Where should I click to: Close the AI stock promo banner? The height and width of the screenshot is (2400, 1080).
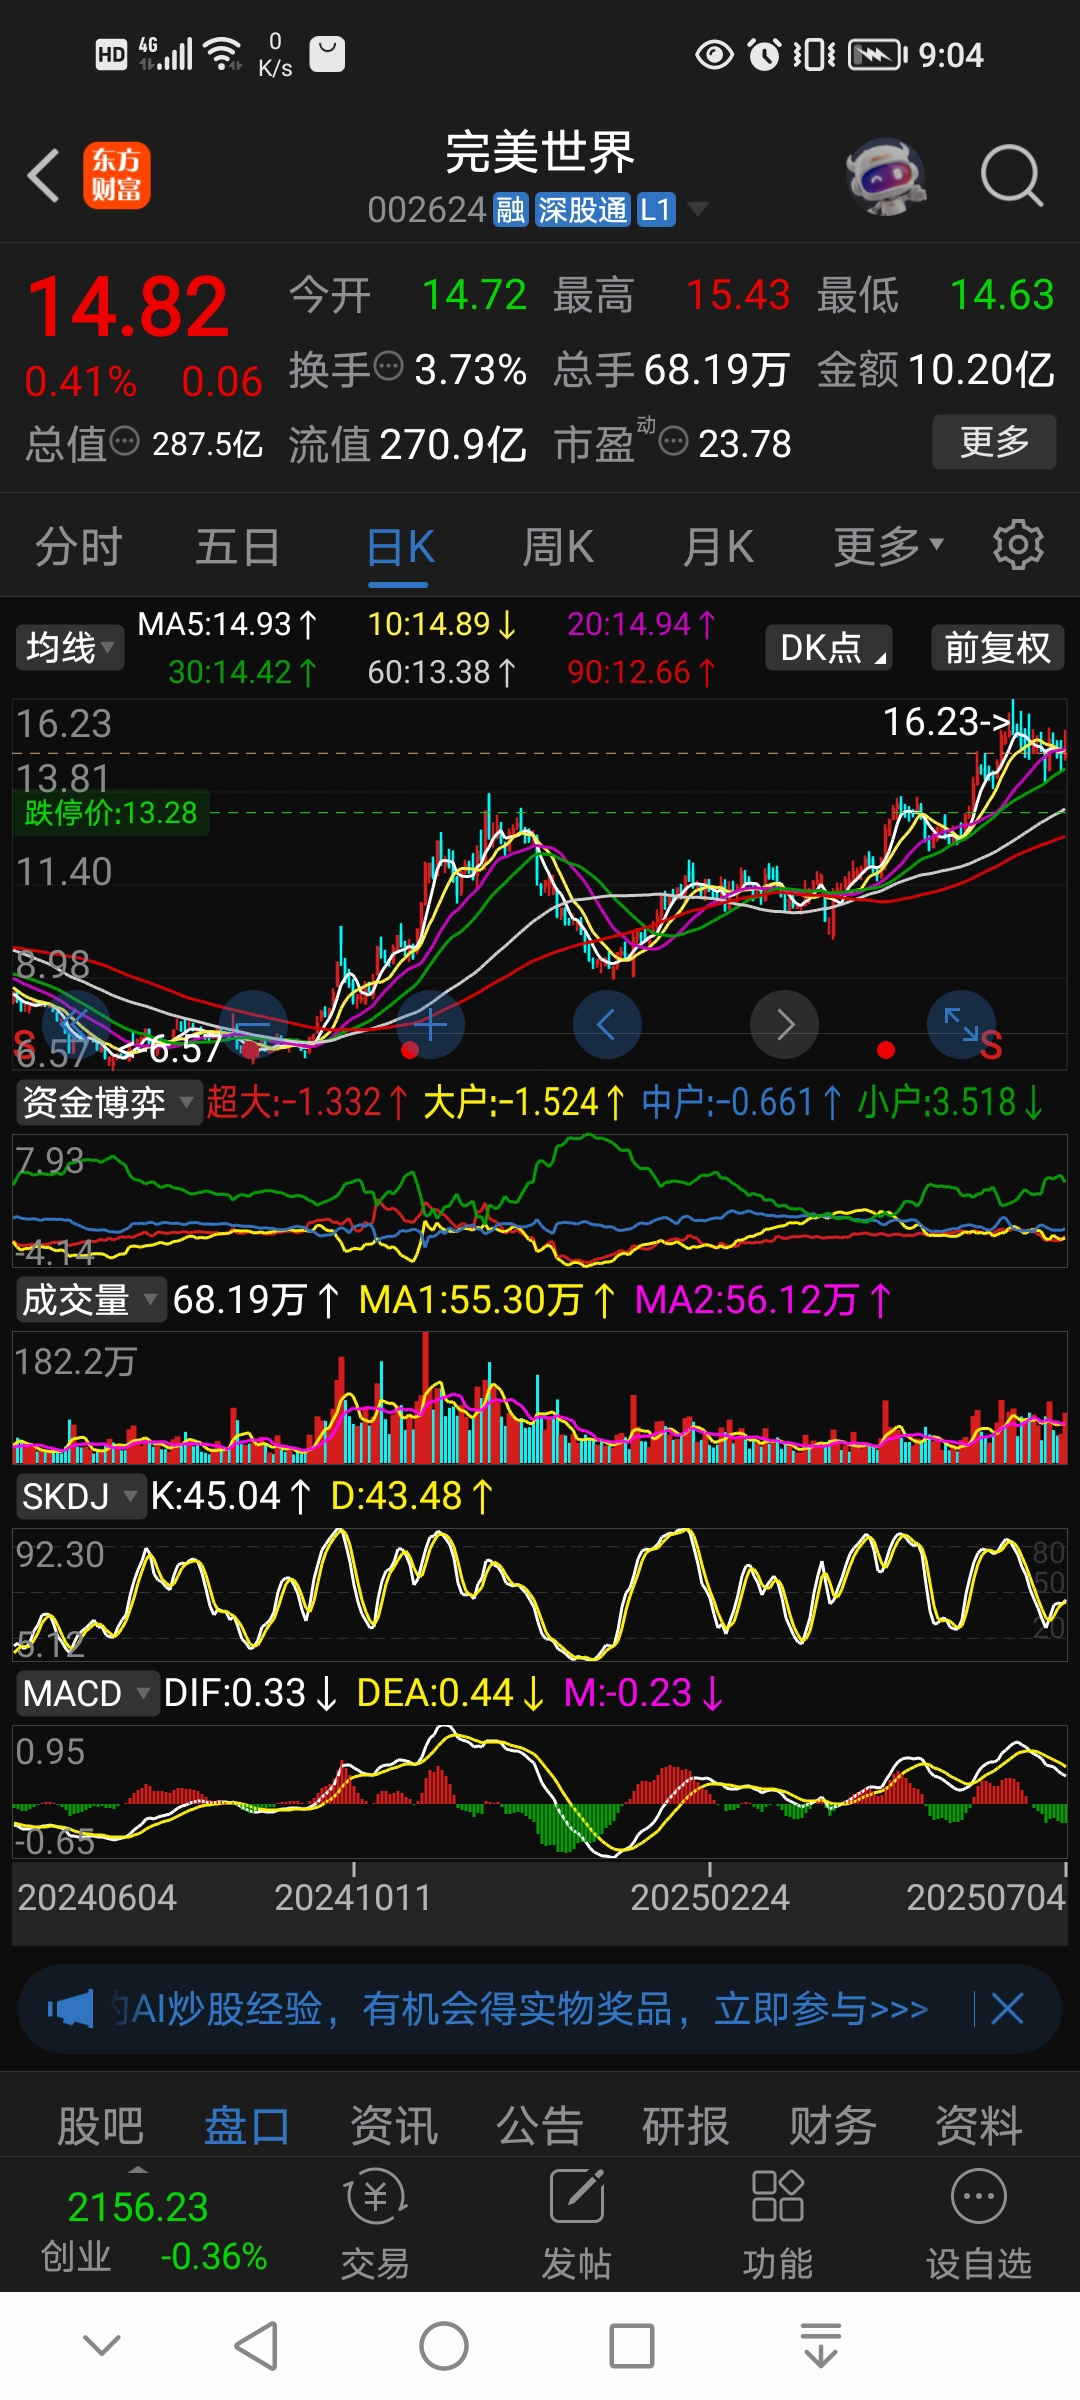tap(1007, 2009)
